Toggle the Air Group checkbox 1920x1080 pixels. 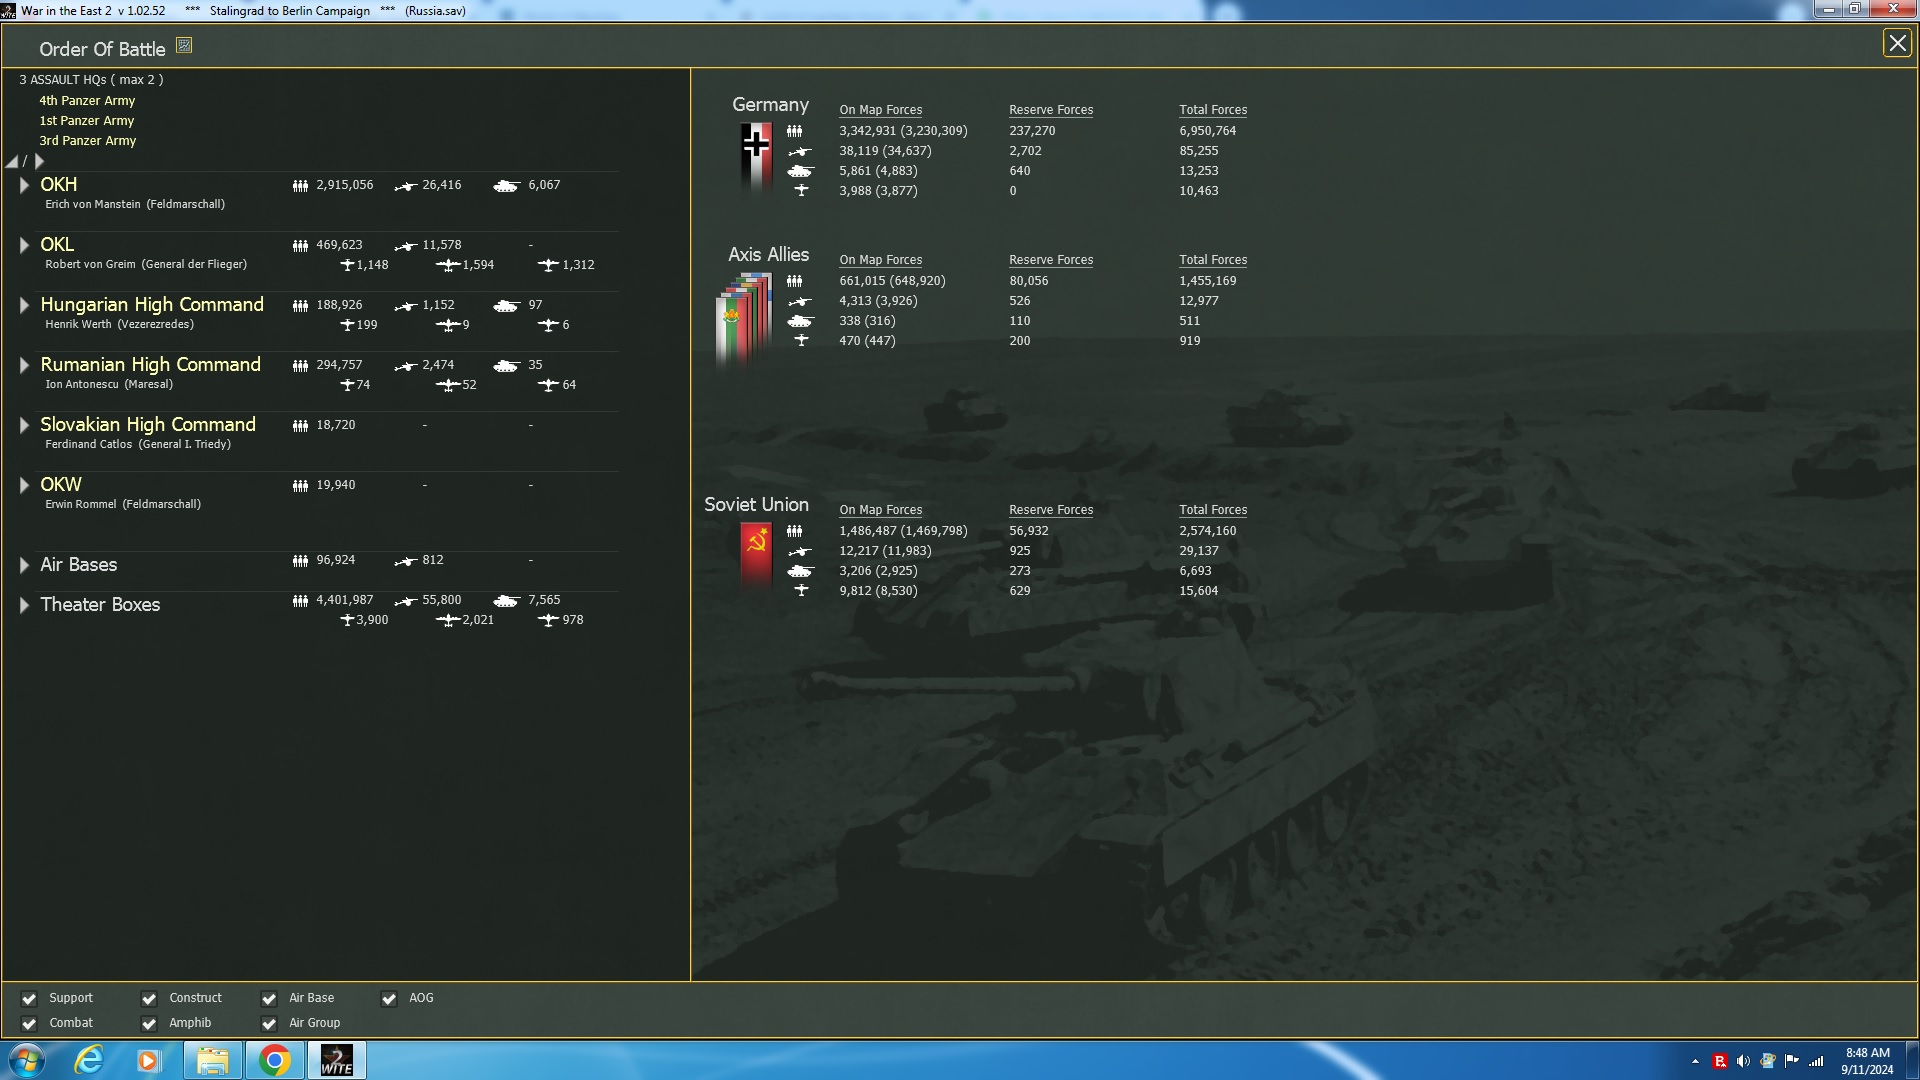(269, 1024)
